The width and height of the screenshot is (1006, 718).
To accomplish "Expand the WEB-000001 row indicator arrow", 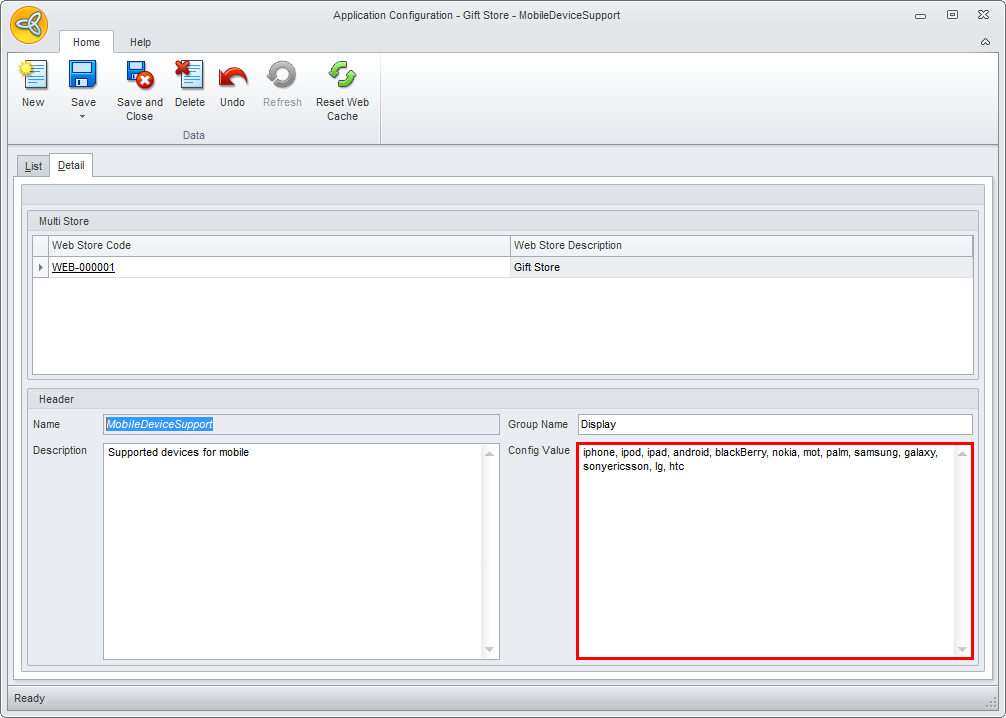I will tap(41, 268).
